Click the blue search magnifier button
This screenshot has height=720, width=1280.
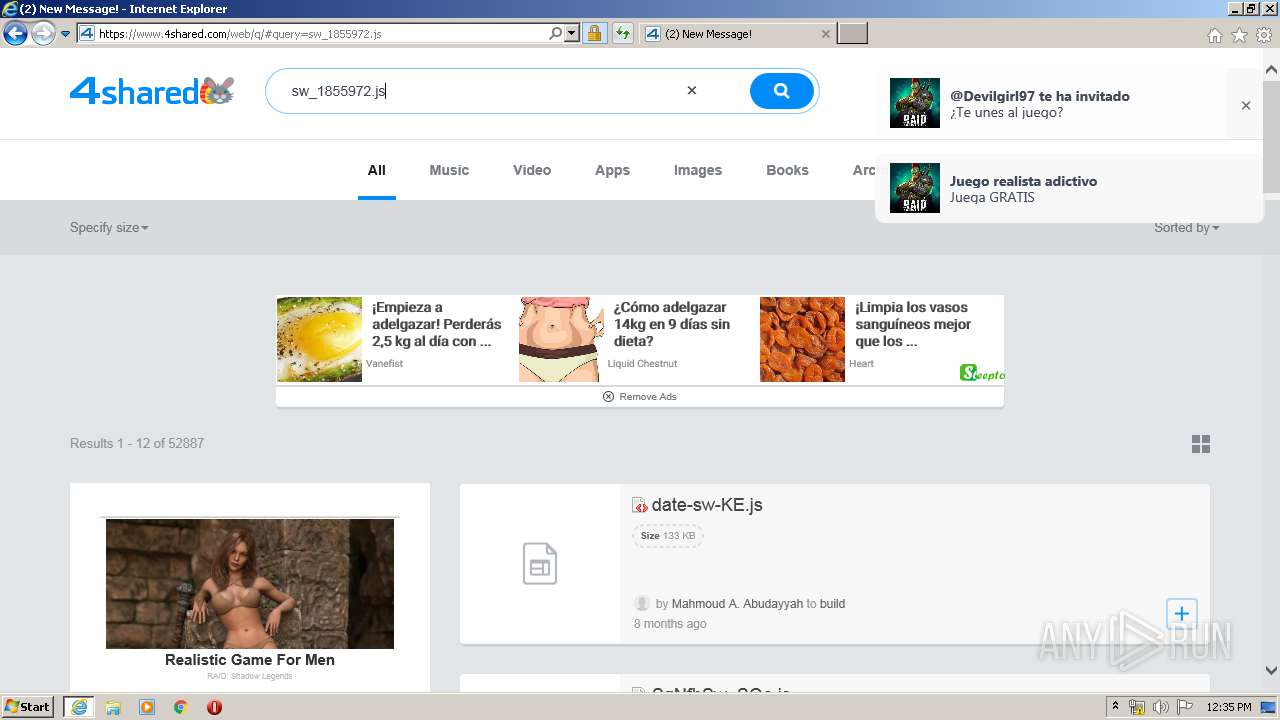click(781, 91)
